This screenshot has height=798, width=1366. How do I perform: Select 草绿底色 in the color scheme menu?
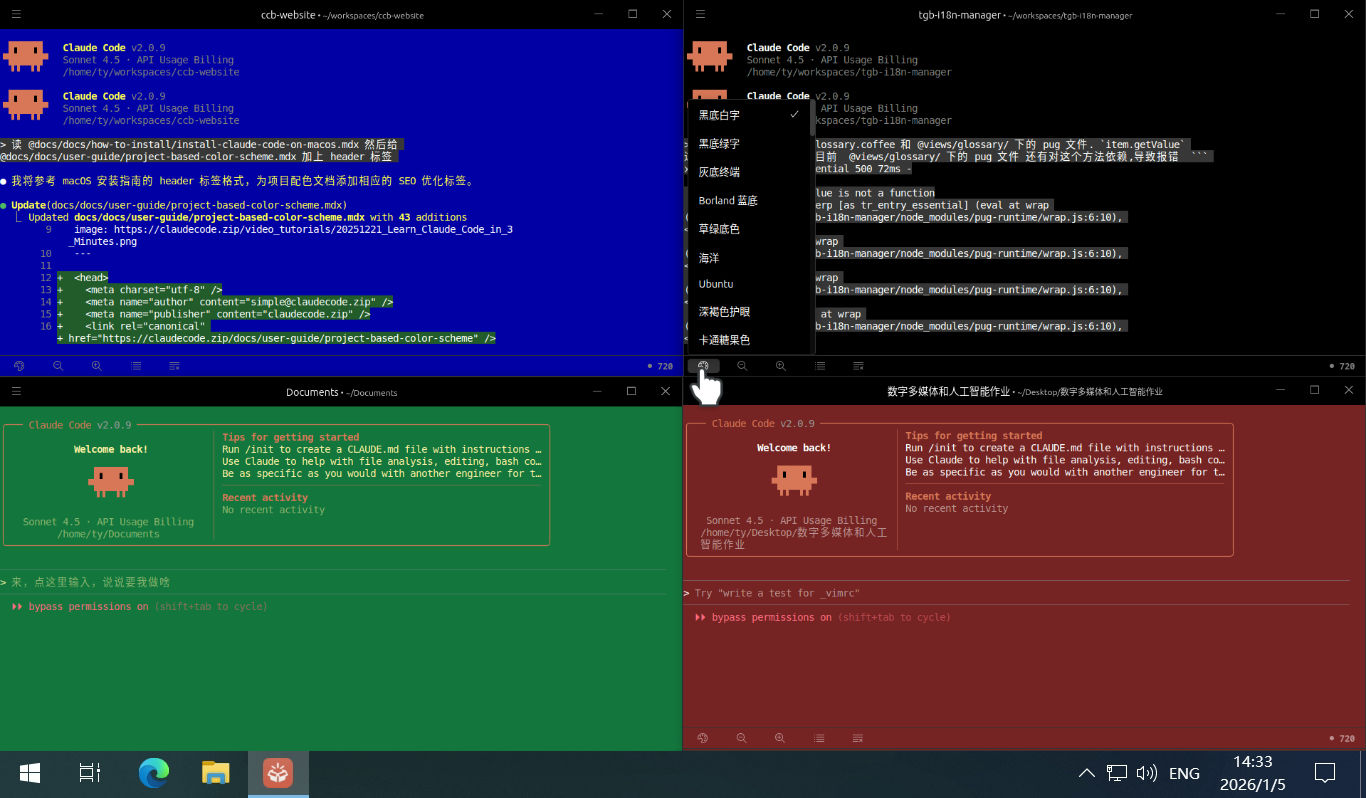pos(719,229)
